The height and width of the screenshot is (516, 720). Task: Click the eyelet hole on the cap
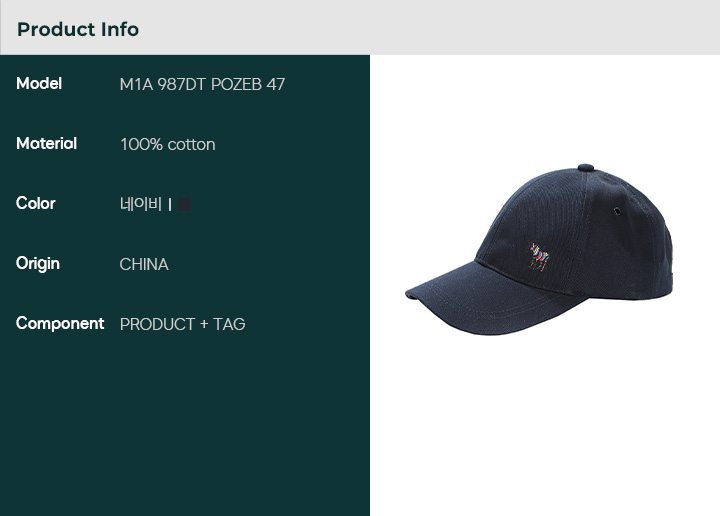618,211
